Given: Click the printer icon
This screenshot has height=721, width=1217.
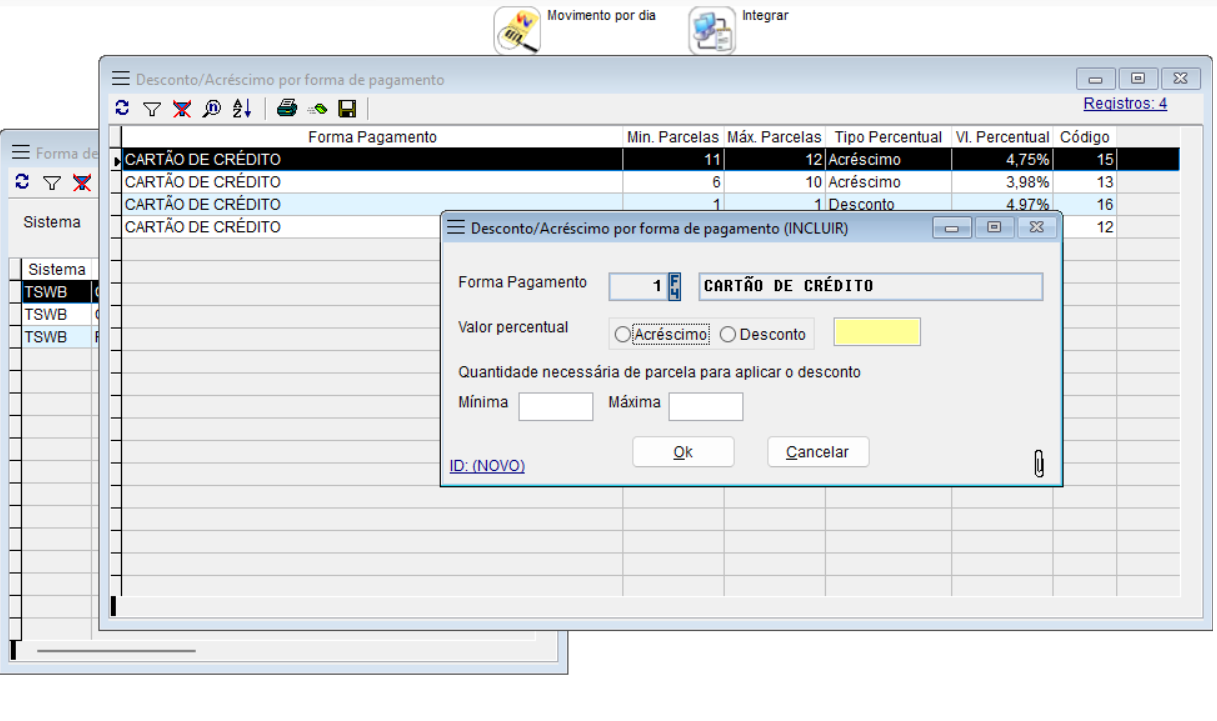Looking at the screenshot, I should (287, 108).
